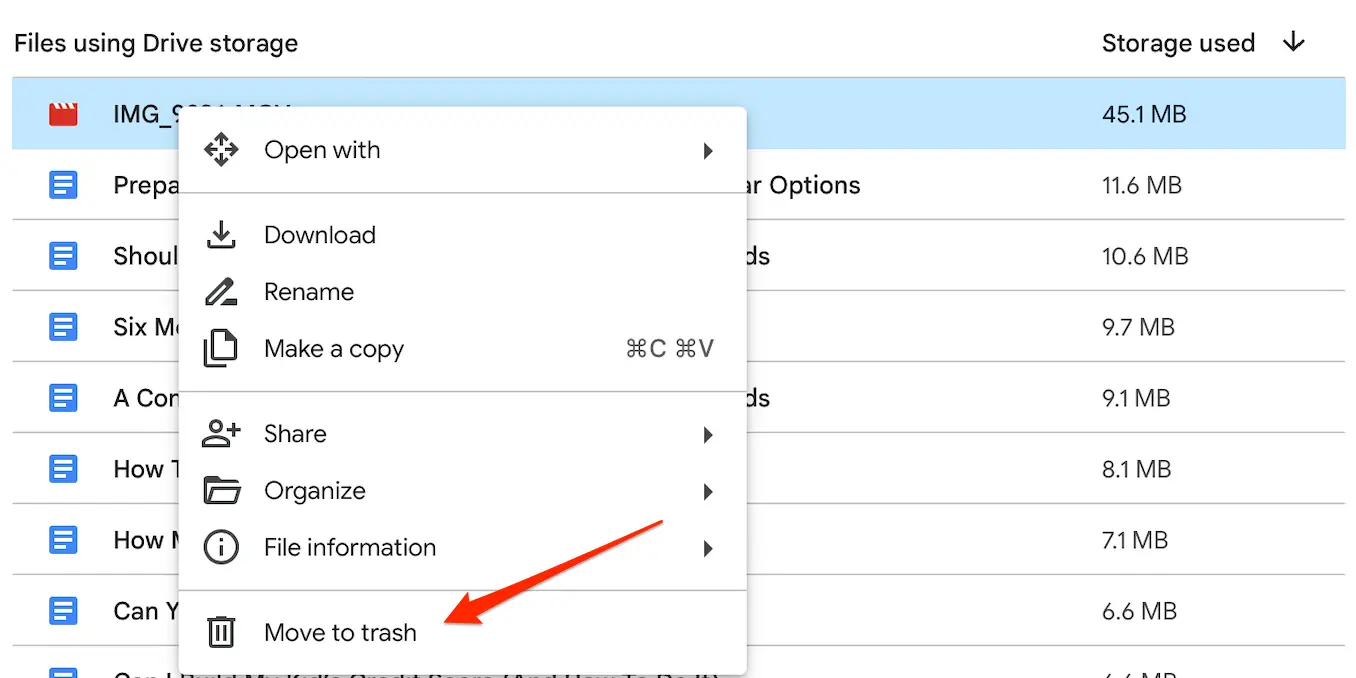Image resolution: width=1356 pixels, height=678 pixels.
Task: Expand the File information submenu
Action: 708,548
